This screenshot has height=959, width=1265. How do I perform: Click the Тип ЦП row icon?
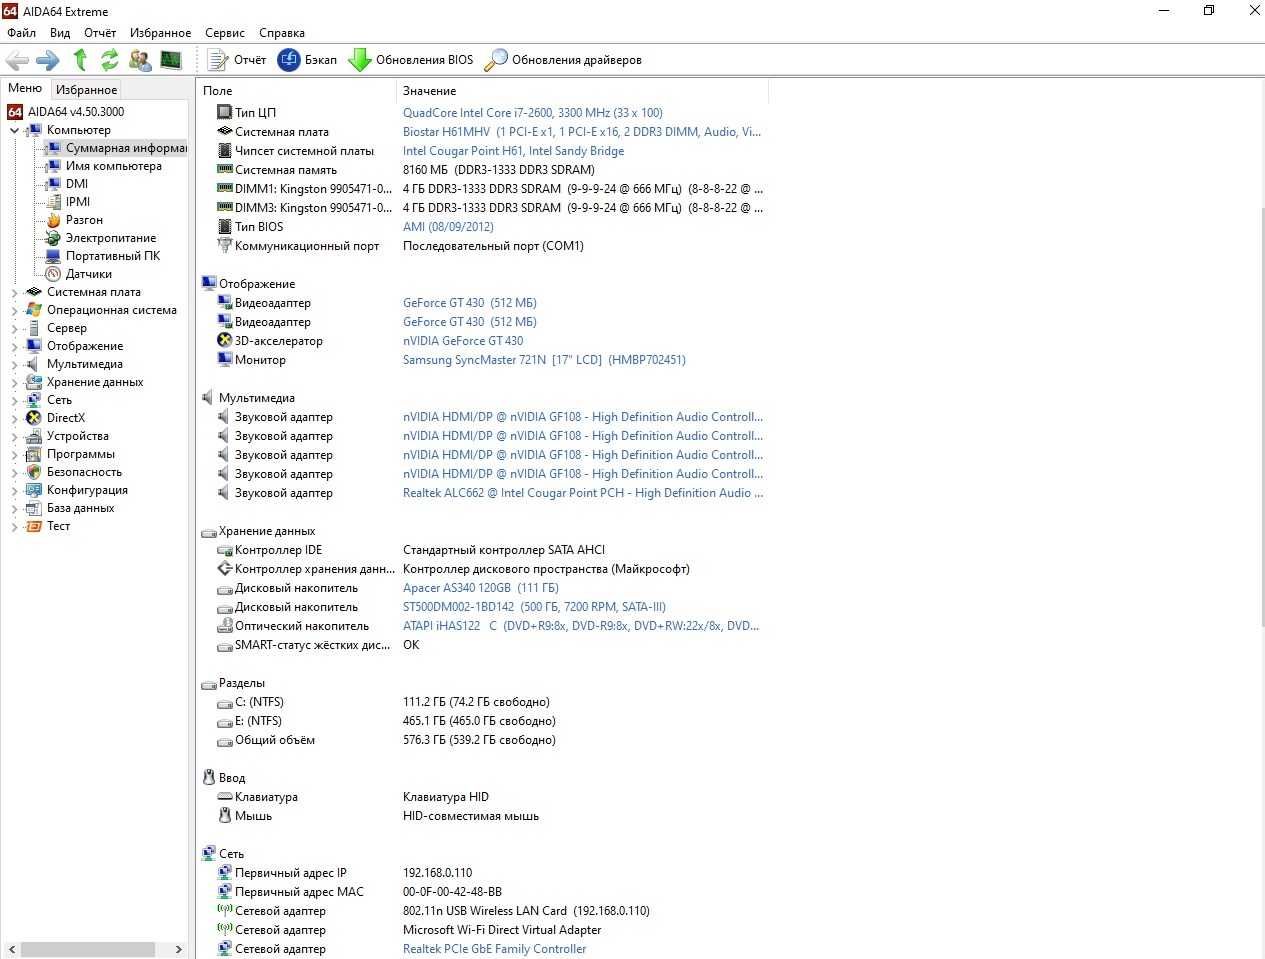(x=224, y=112)
